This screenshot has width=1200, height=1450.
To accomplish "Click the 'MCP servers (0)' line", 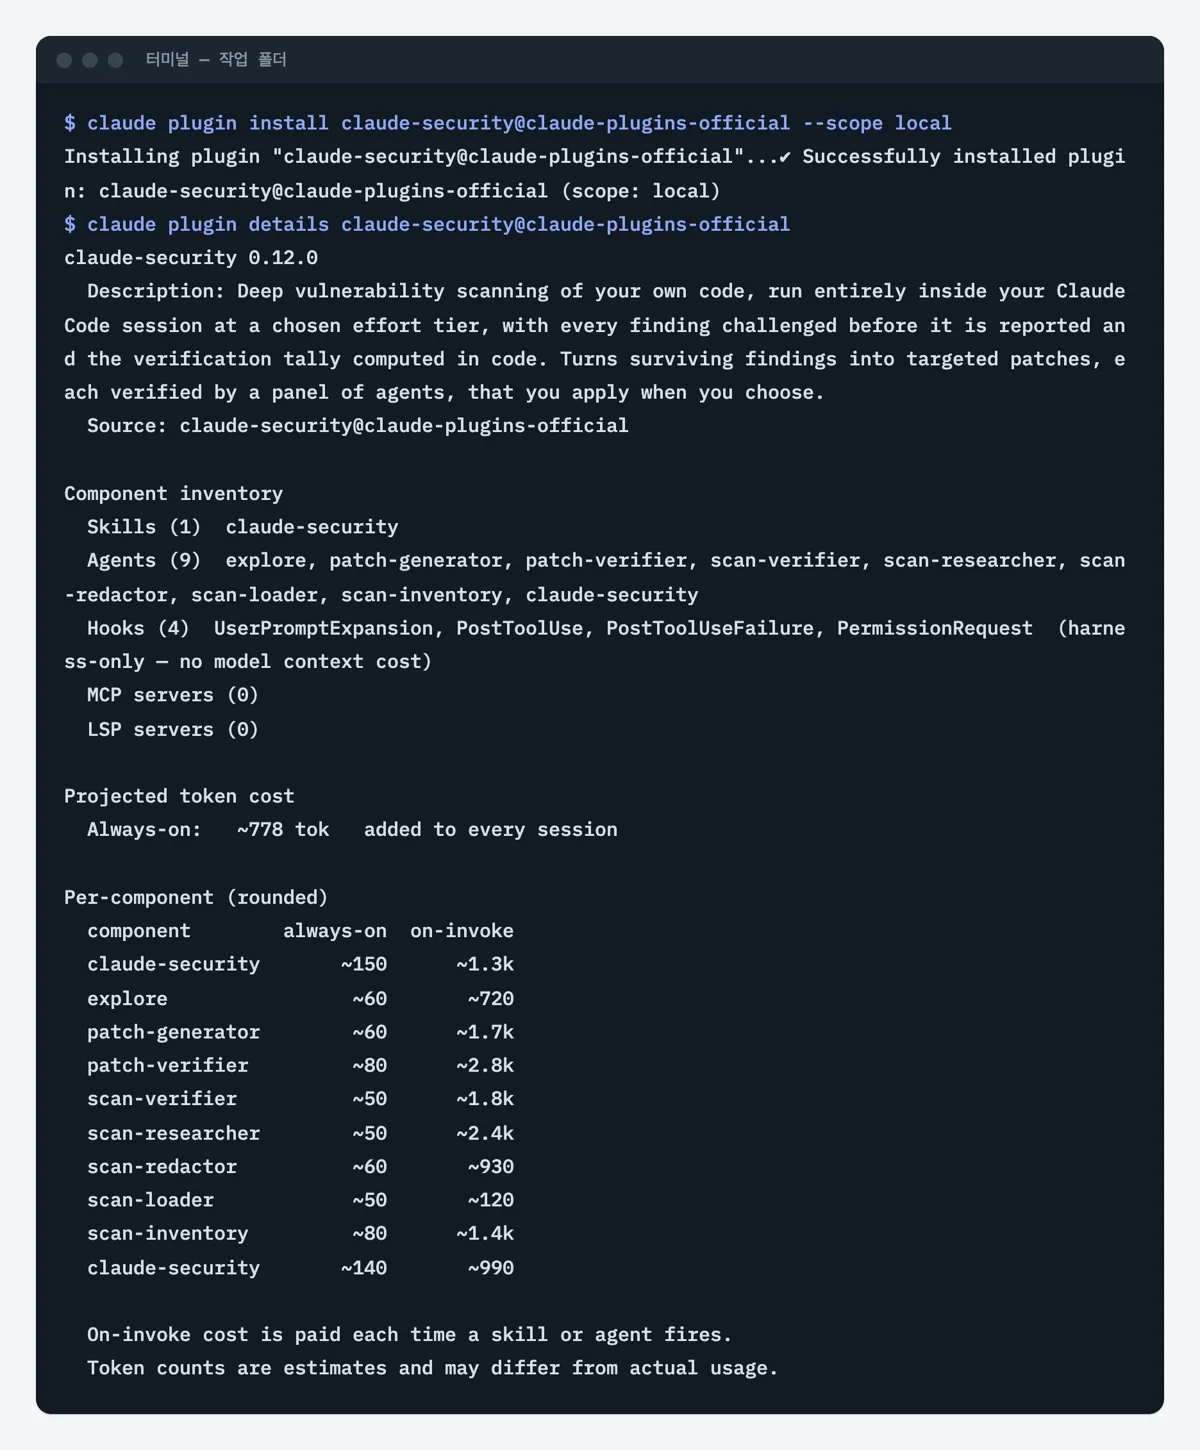I will coord(173,695).
